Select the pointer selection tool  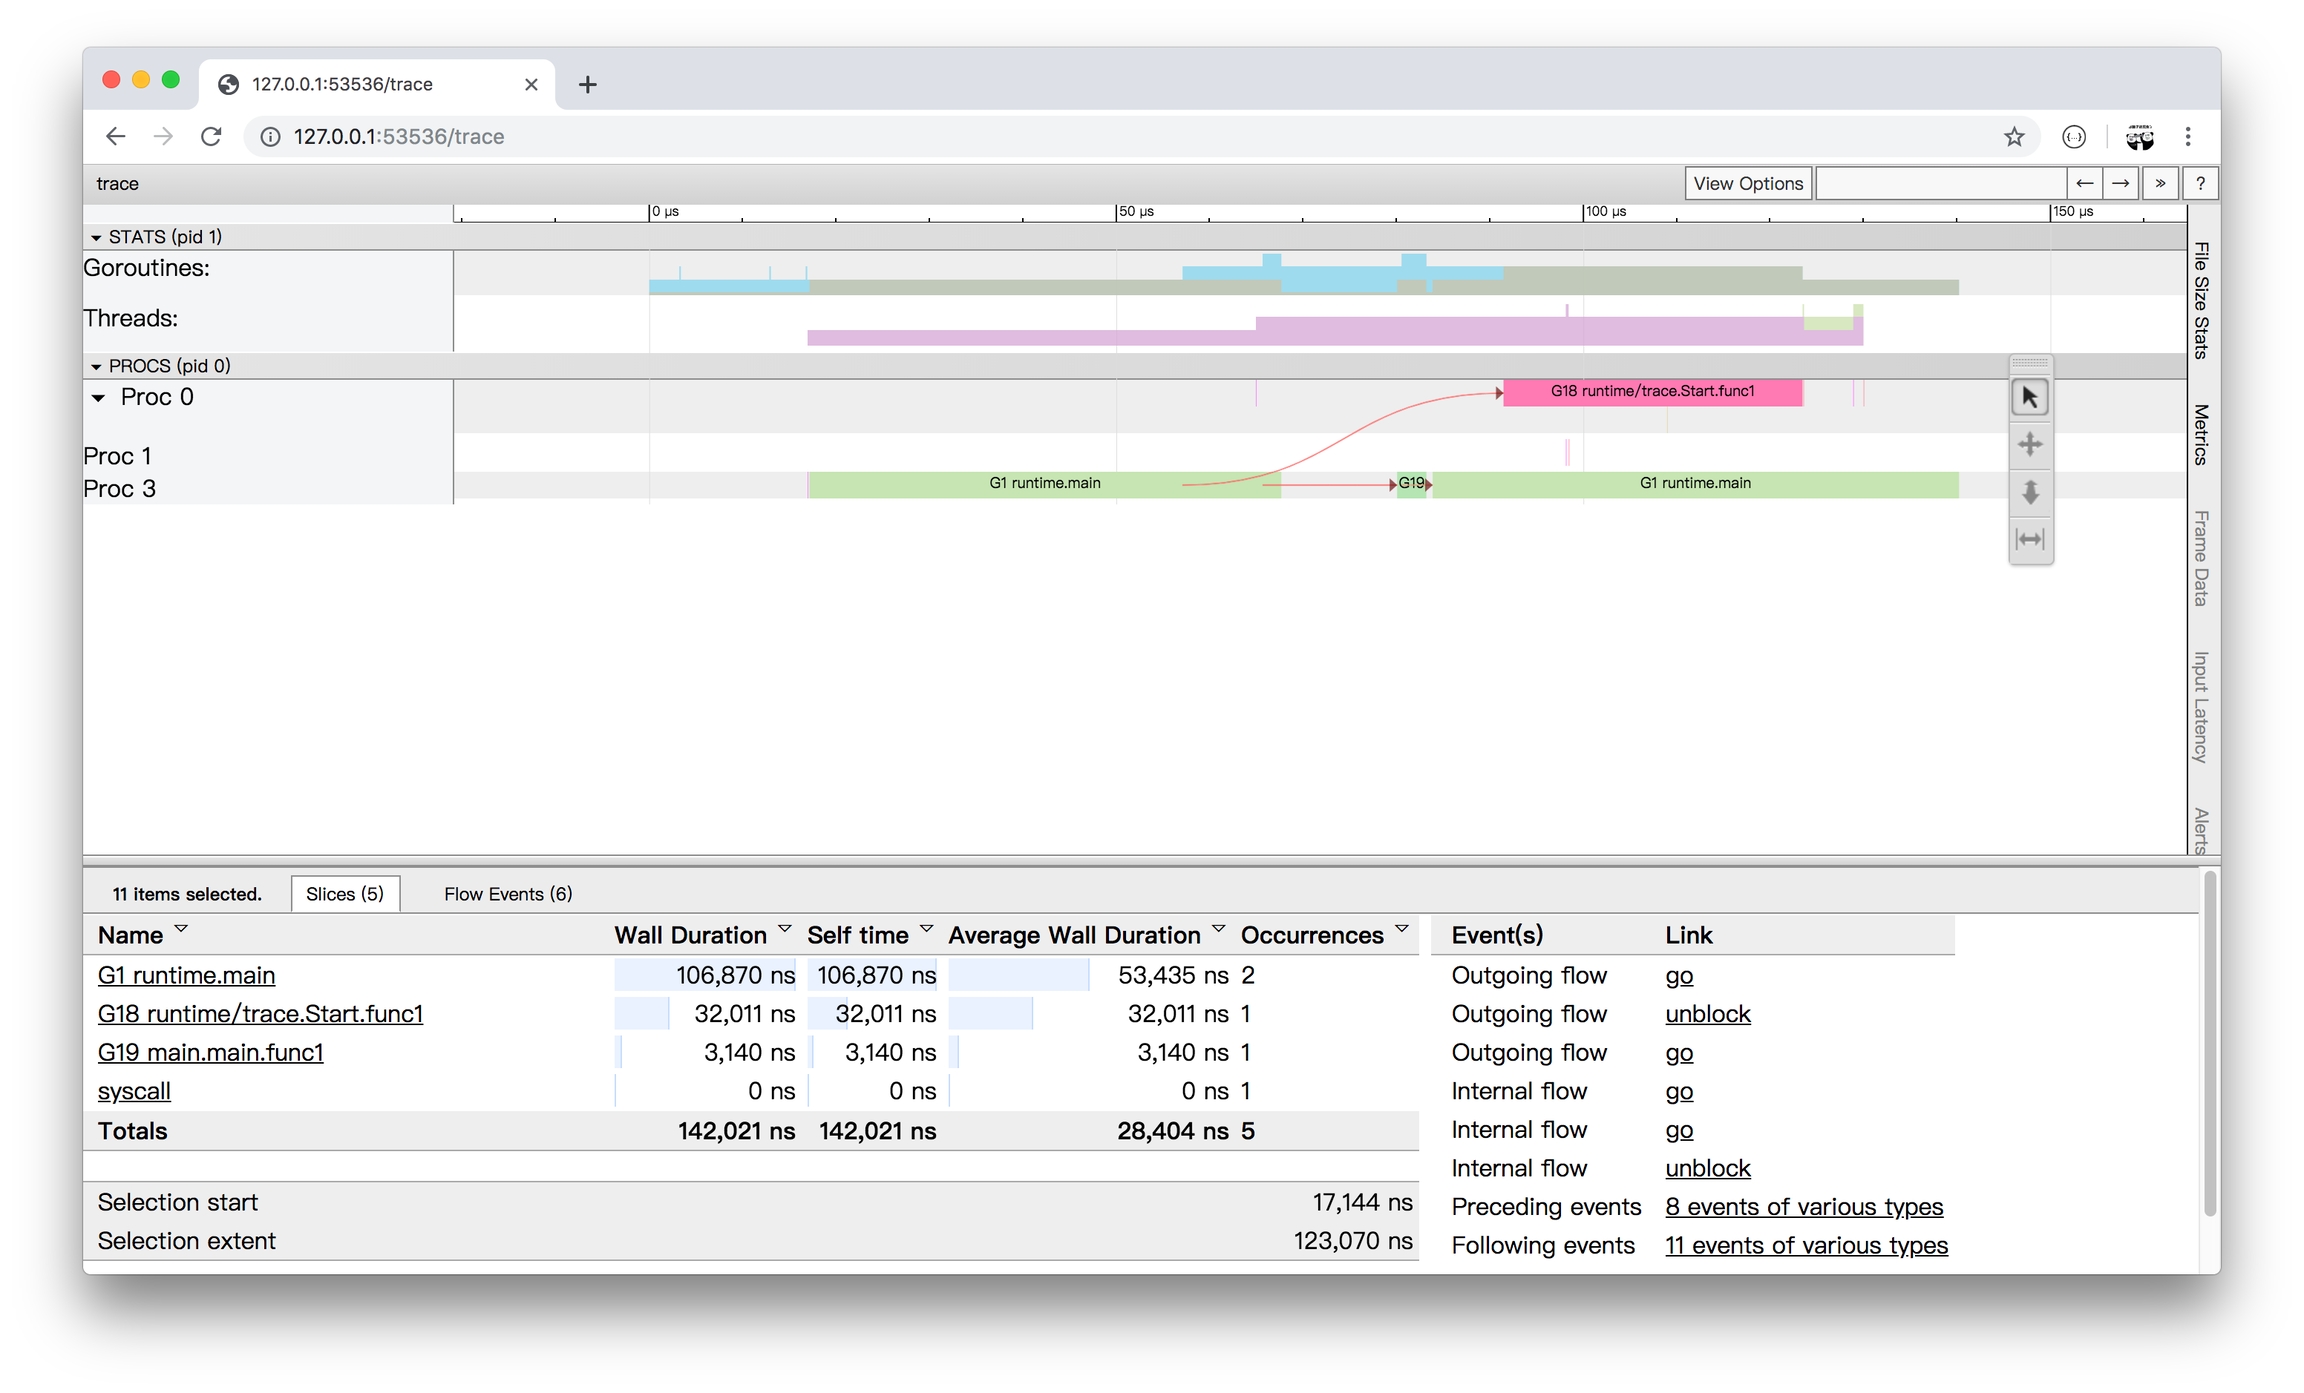pyautogui.click(x=2029, y=398)
